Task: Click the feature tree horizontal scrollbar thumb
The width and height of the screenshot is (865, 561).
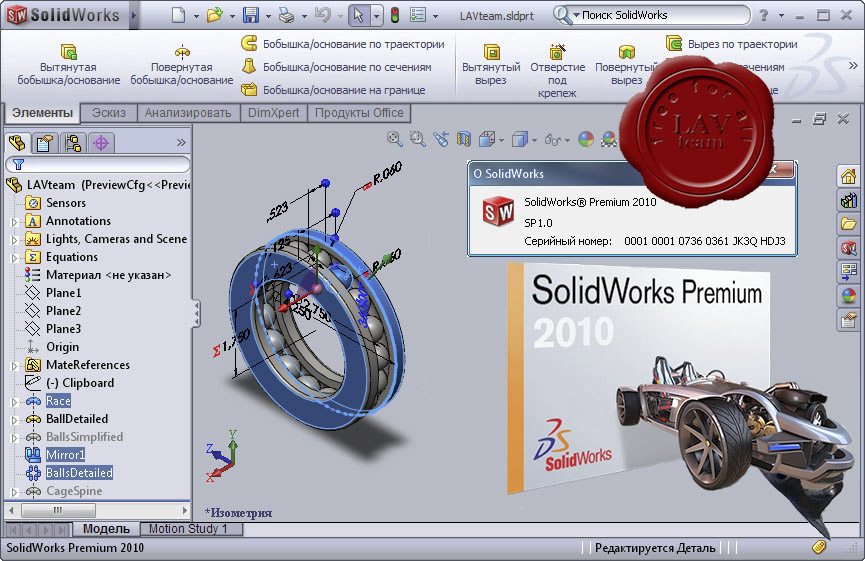Action: tap(57, 510)
